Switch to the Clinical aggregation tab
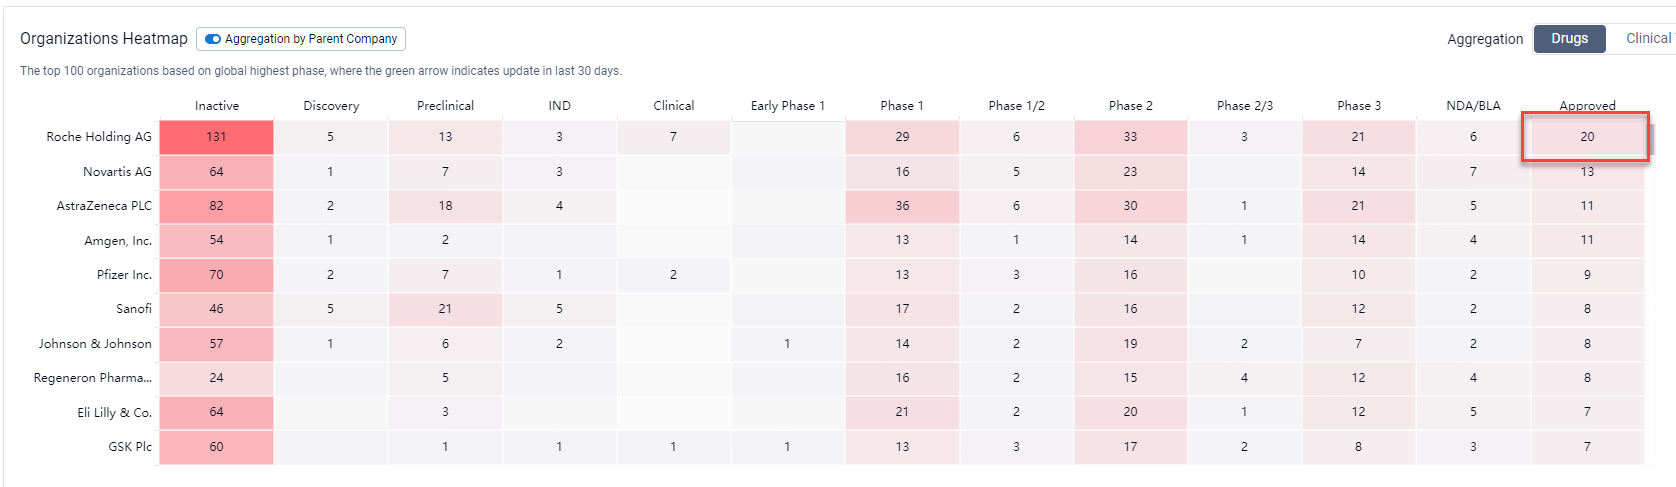Screen dimensions: 1676x487 (x=1647, y=39)
